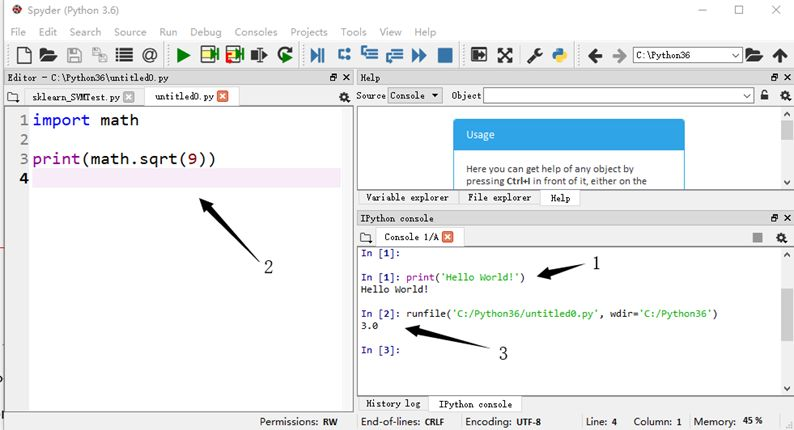Start debugging the file
This screenshot has width=794, height=430.
click(x=317, y=55)
